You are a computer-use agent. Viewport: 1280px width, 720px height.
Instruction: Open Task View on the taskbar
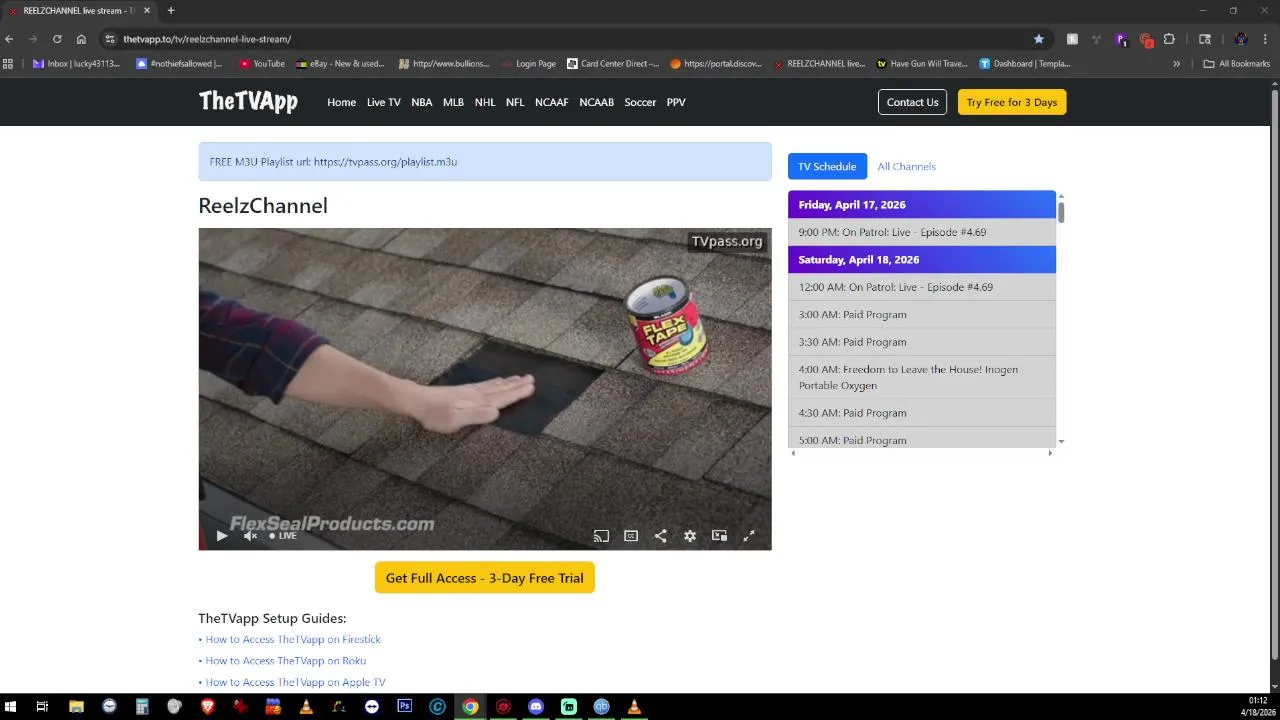click(42, 706)
